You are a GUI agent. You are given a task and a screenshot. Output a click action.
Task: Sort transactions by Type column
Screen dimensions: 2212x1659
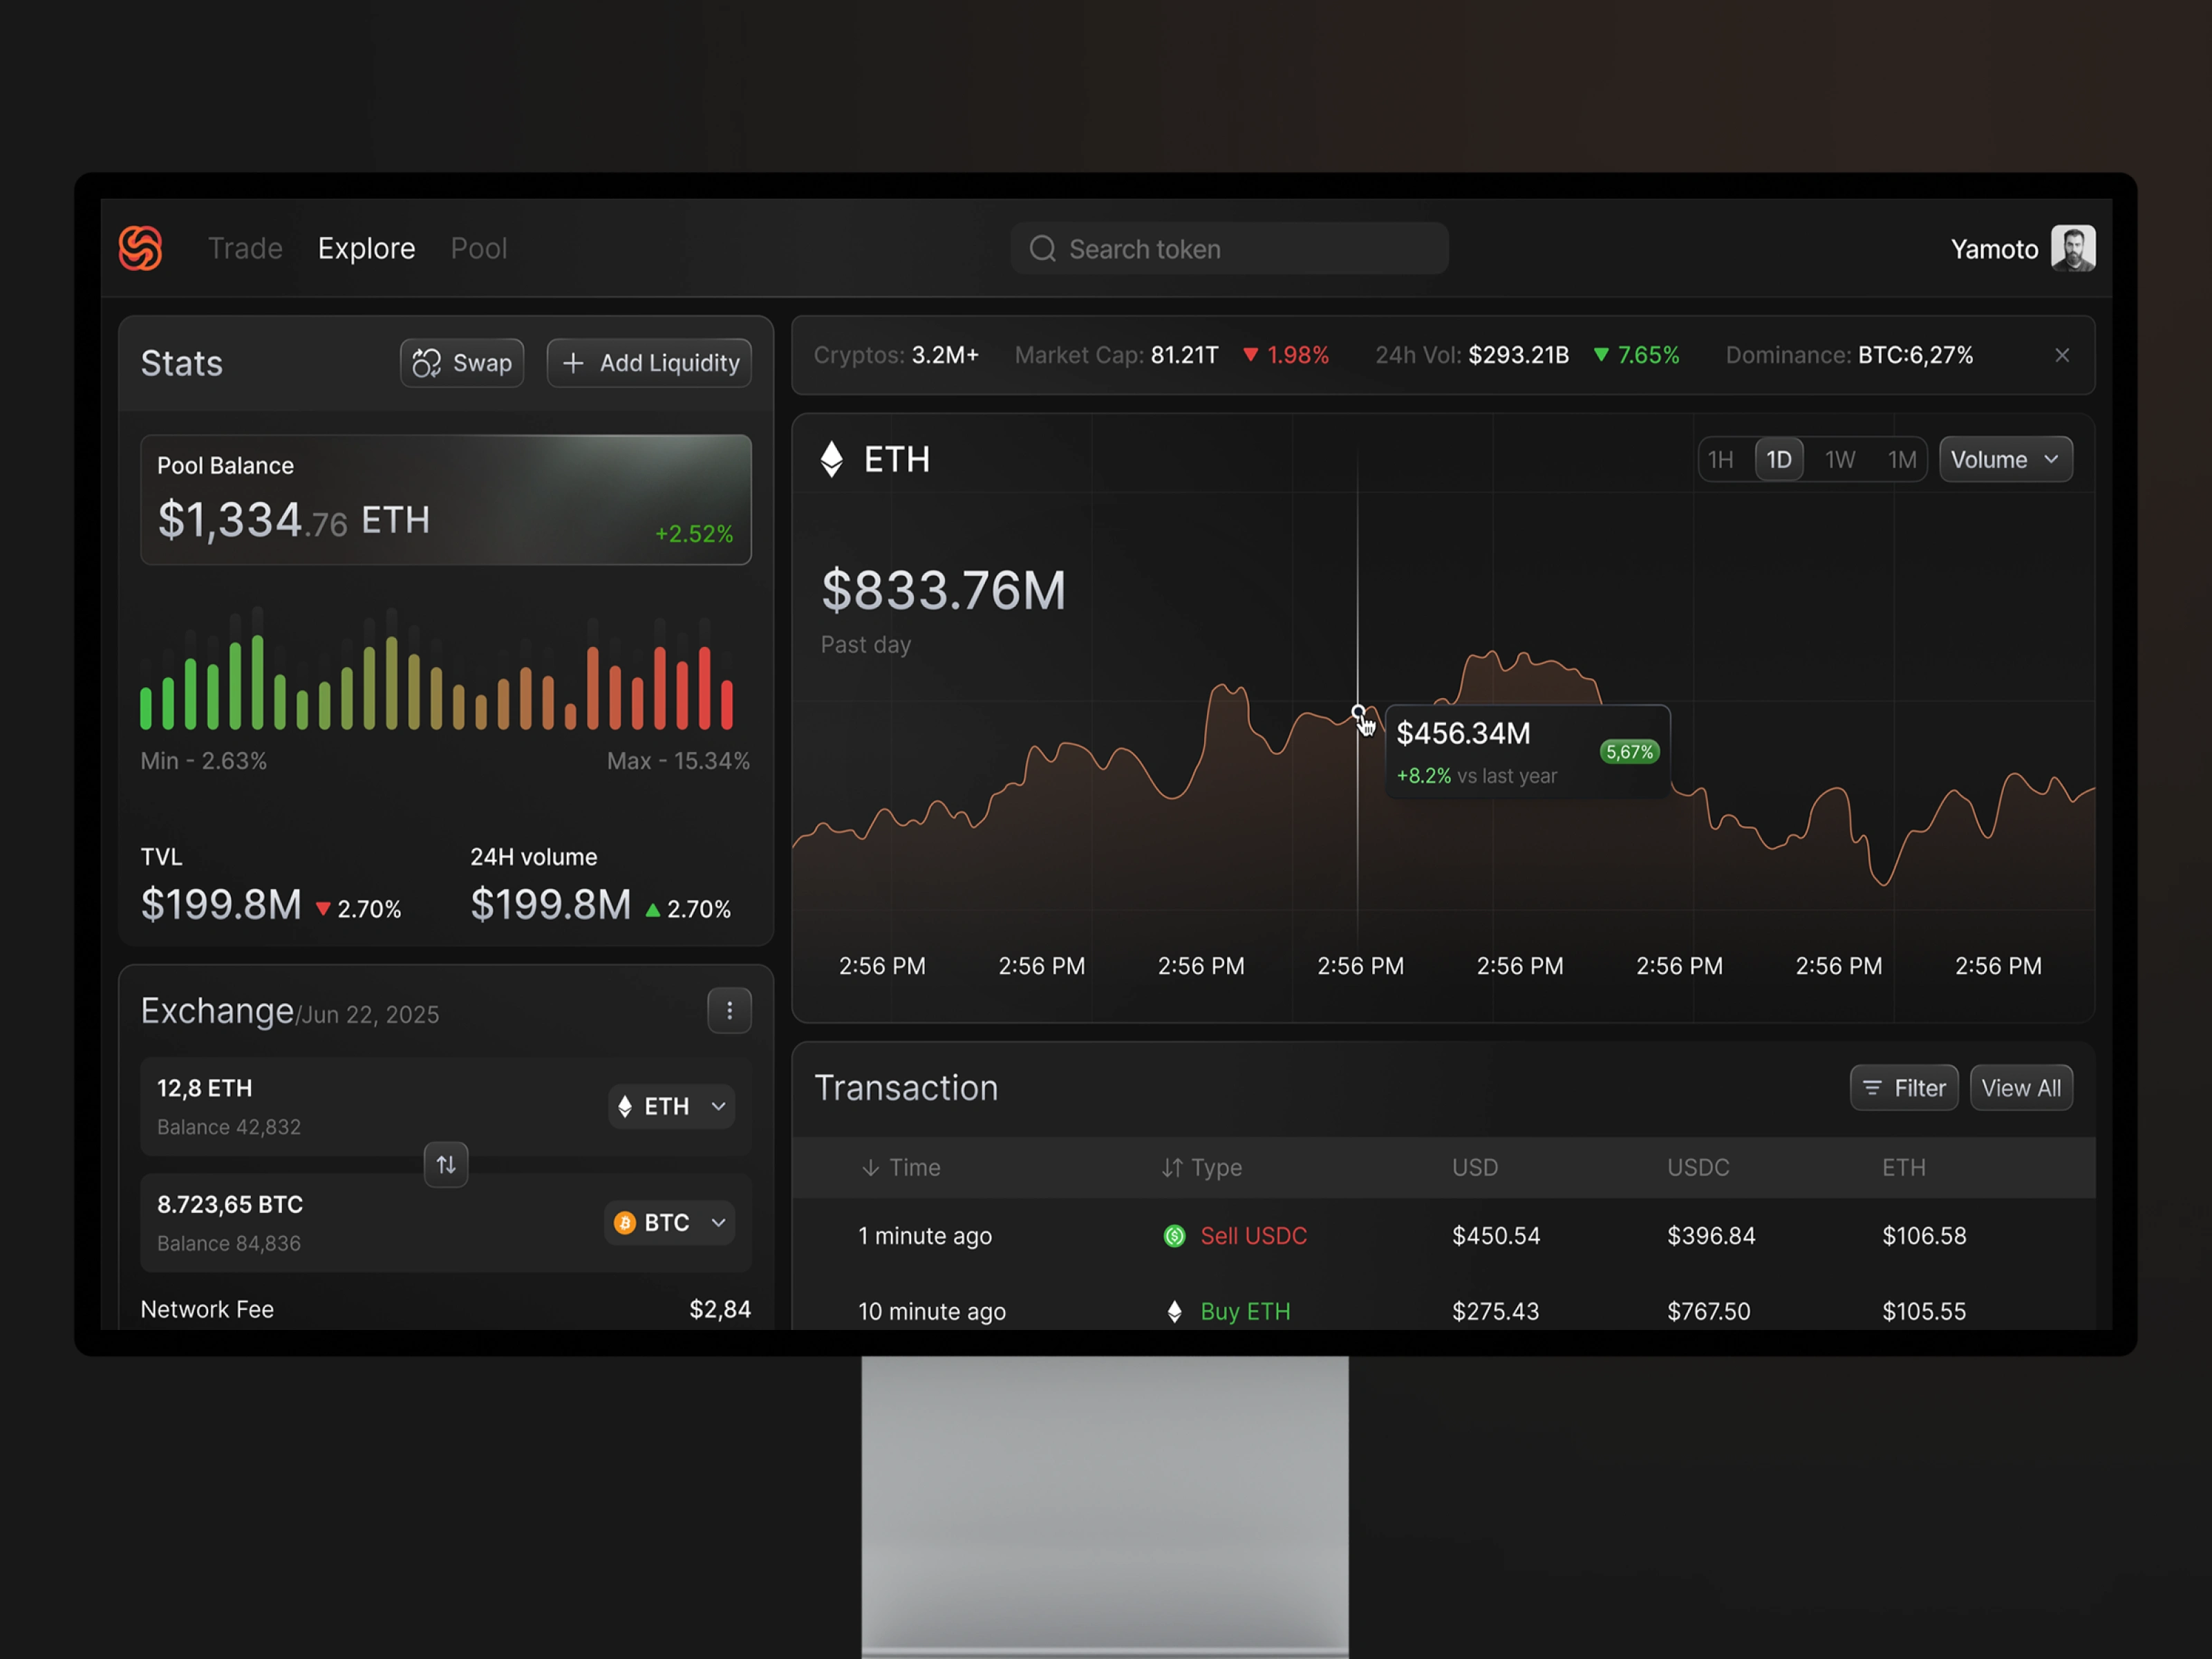(x=1201, y=1167)
